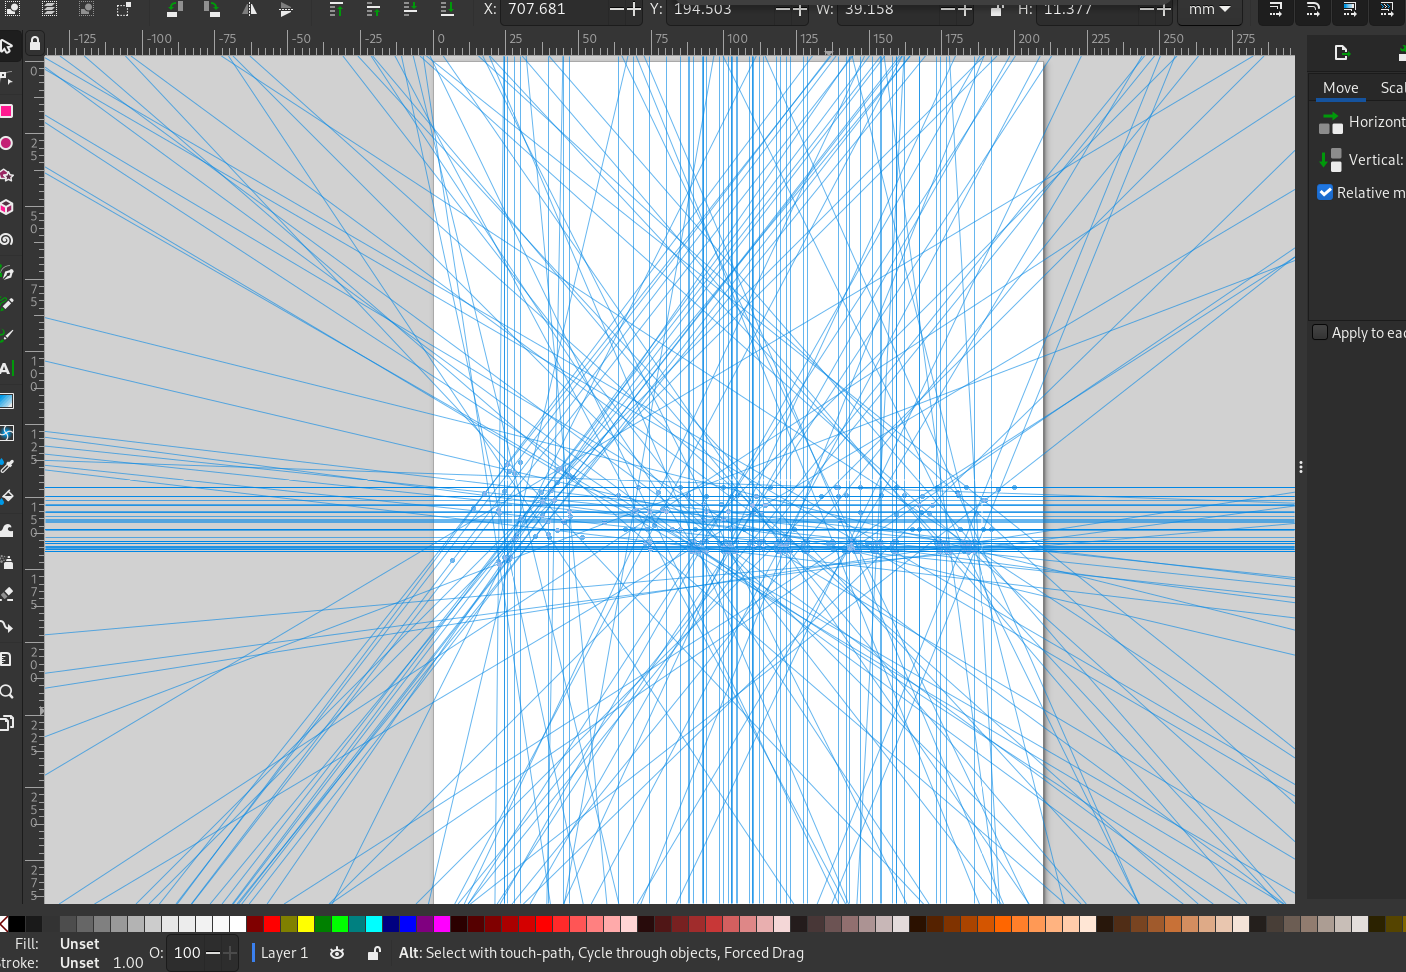Click Select All objects icon

[x=13, y=9]
